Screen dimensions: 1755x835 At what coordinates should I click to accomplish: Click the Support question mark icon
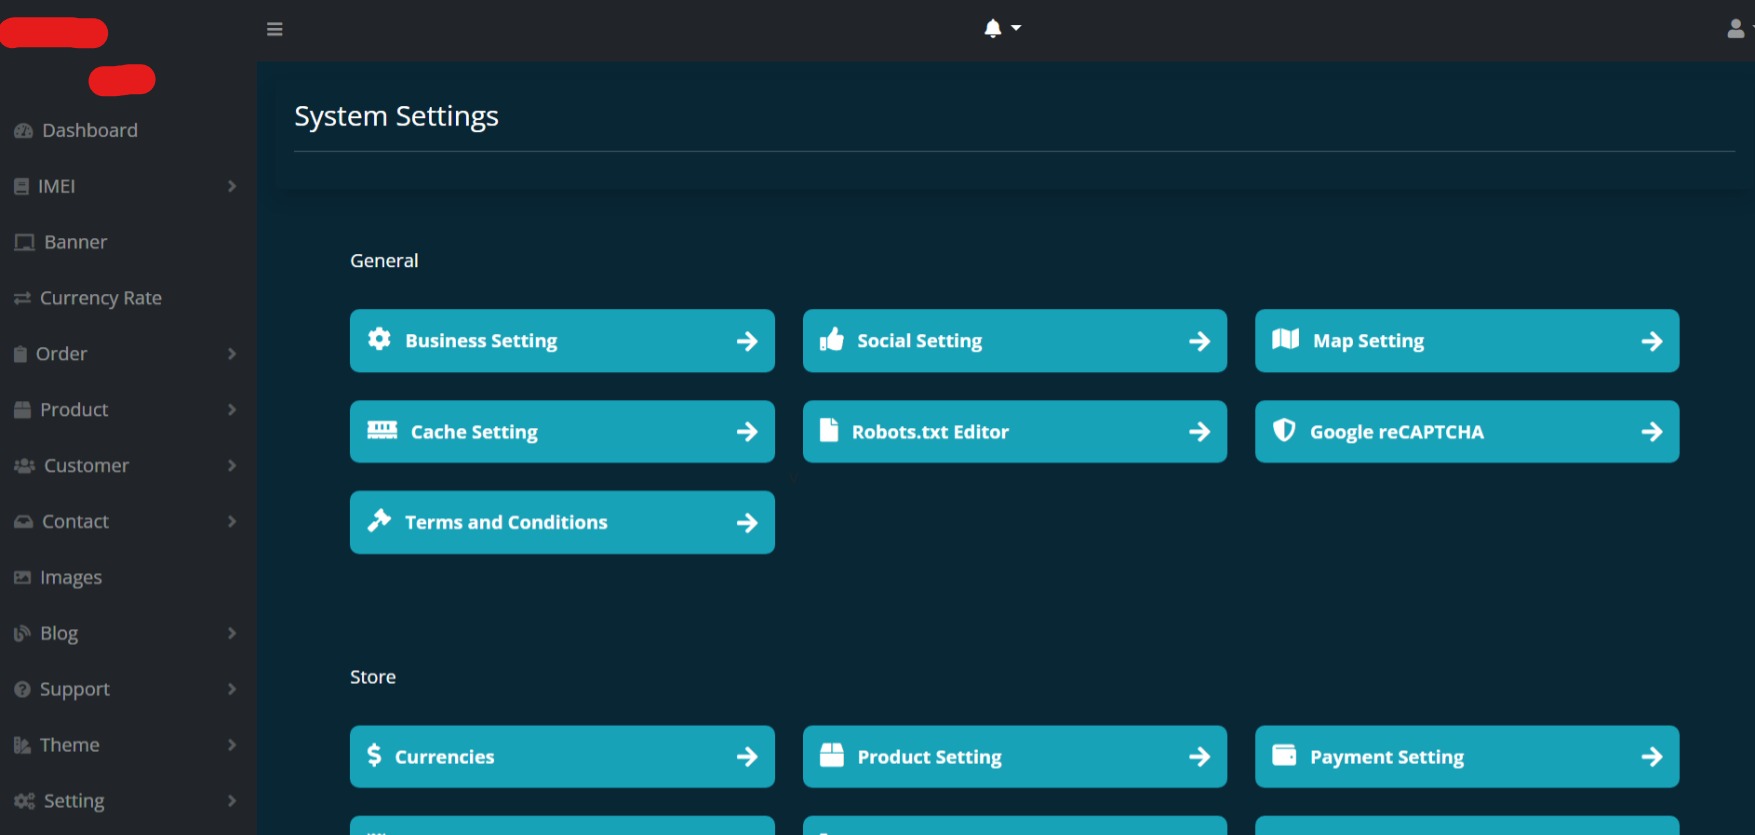23,689
